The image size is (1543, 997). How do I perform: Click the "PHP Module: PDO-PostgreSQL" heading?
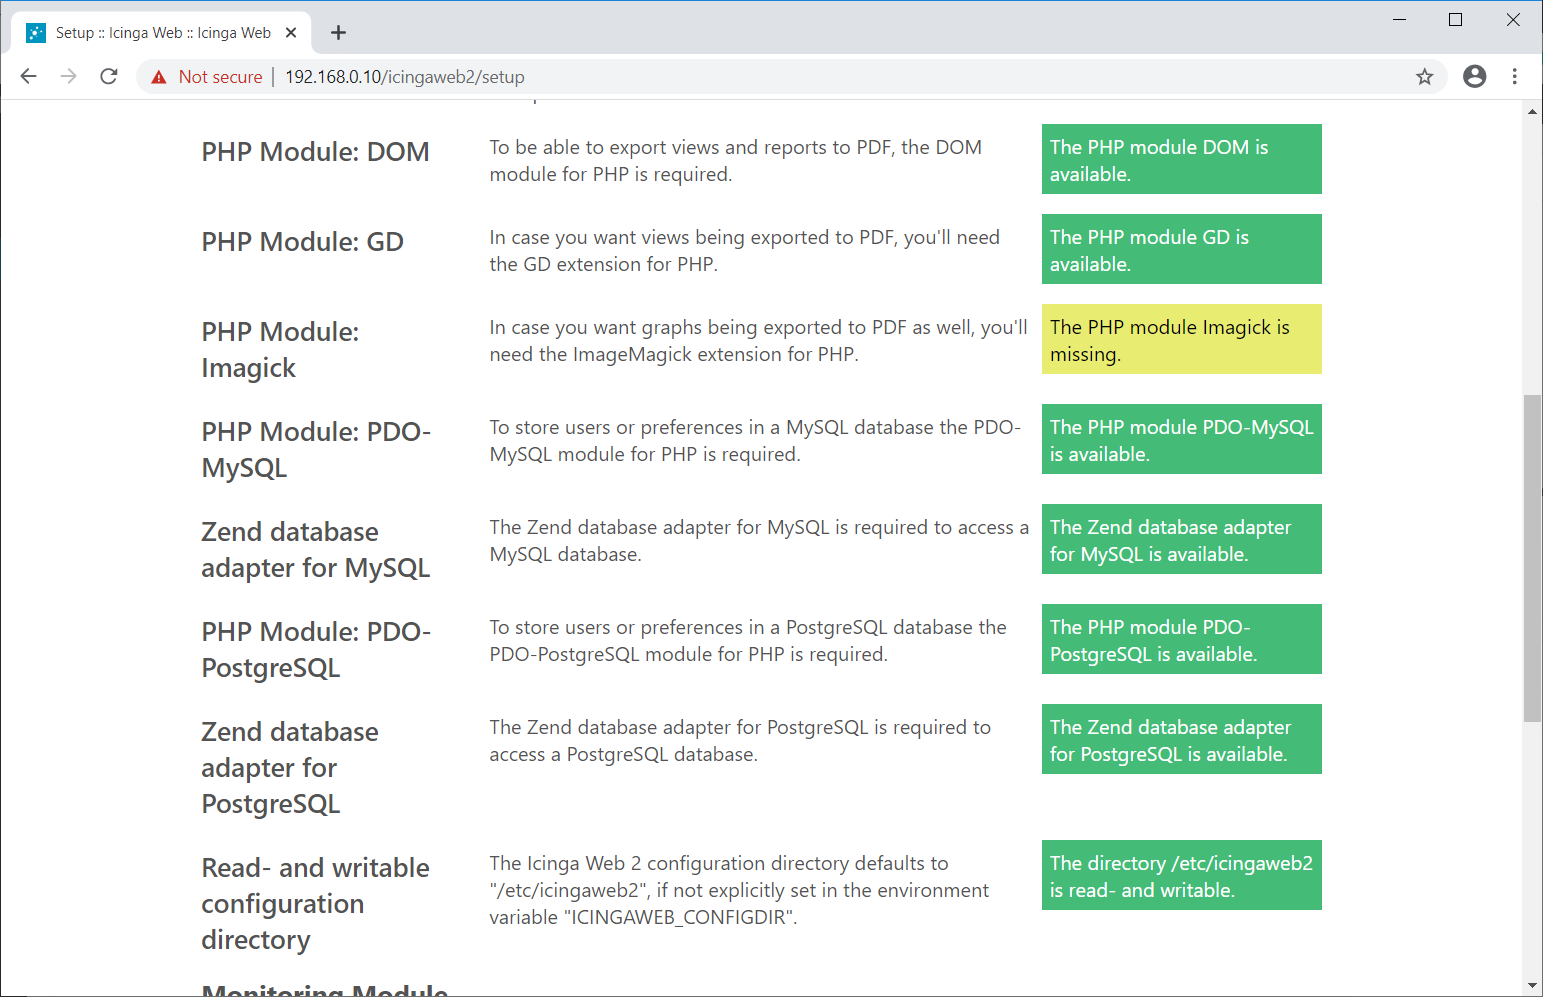coord(316,650)
